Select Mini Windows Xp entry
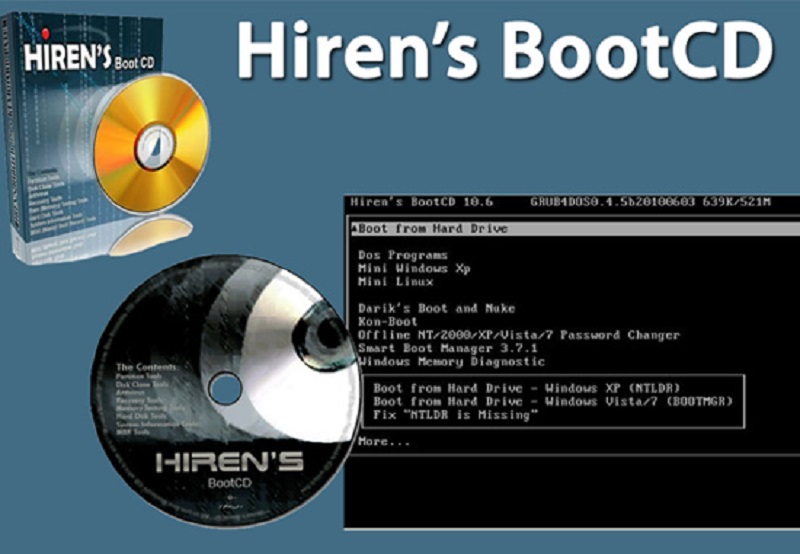This screenshot has height=554, width=800. click(414, 269)
